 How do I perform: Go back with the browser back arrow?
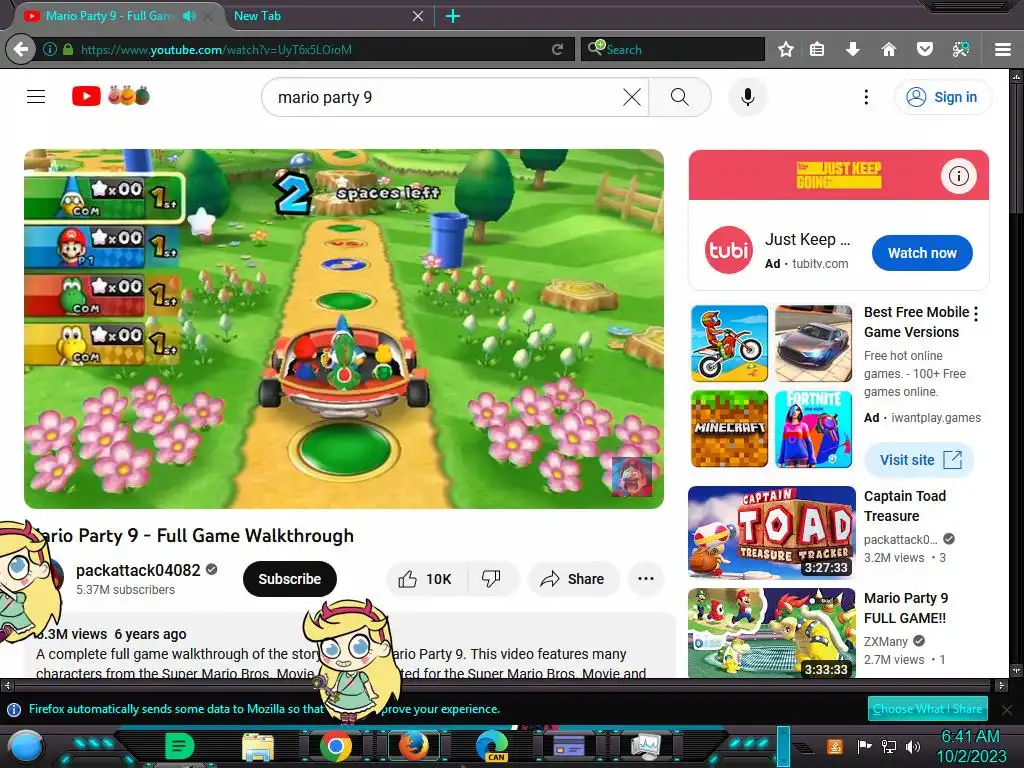(x=21, y=49)
